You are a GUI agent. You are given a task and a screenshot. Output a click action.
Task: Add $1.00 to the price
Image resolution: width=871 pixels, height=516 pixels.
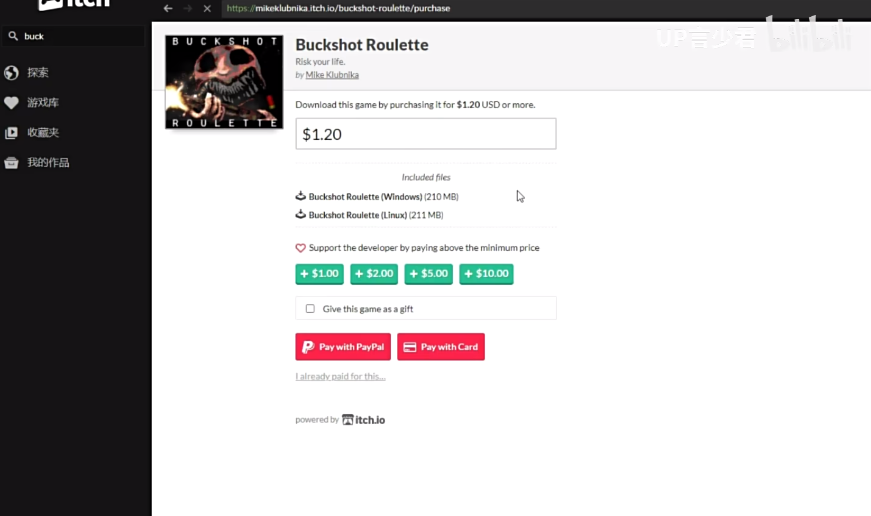[319, 274]
